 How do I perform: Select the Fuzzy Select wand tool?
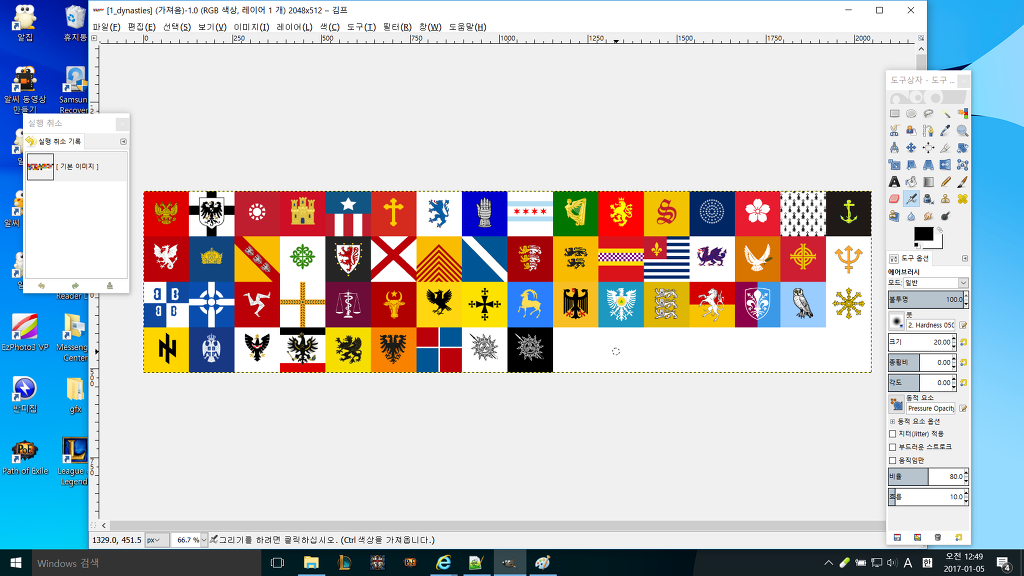click(x=945, y=114)
